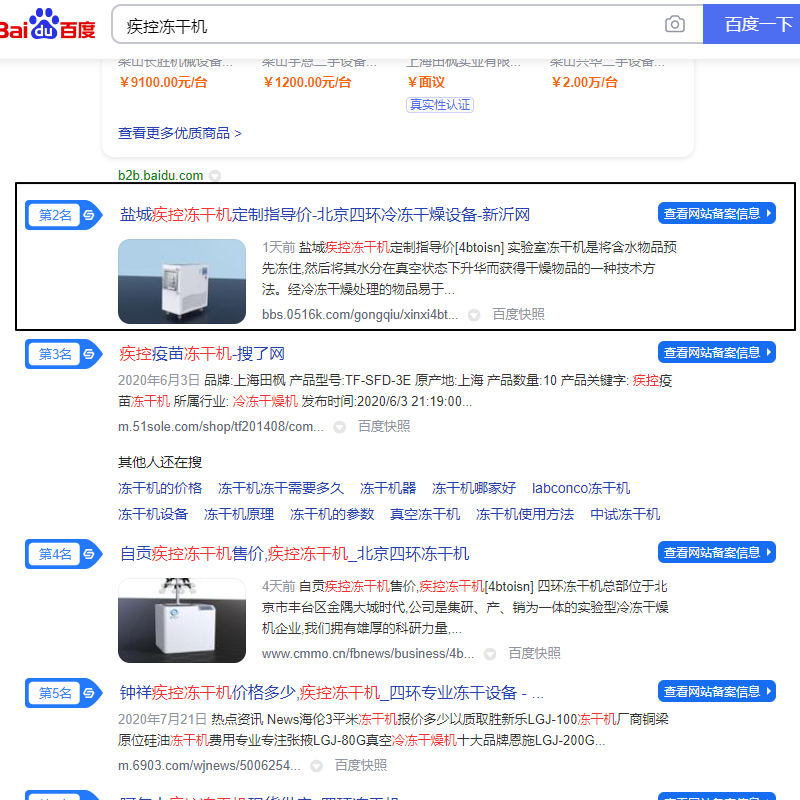Open the www.cmmo.cn/fbnews URL link
Image resolution: width=800 pixels, height=800 pixels.
pyautogui.click(x=368, y=653)
